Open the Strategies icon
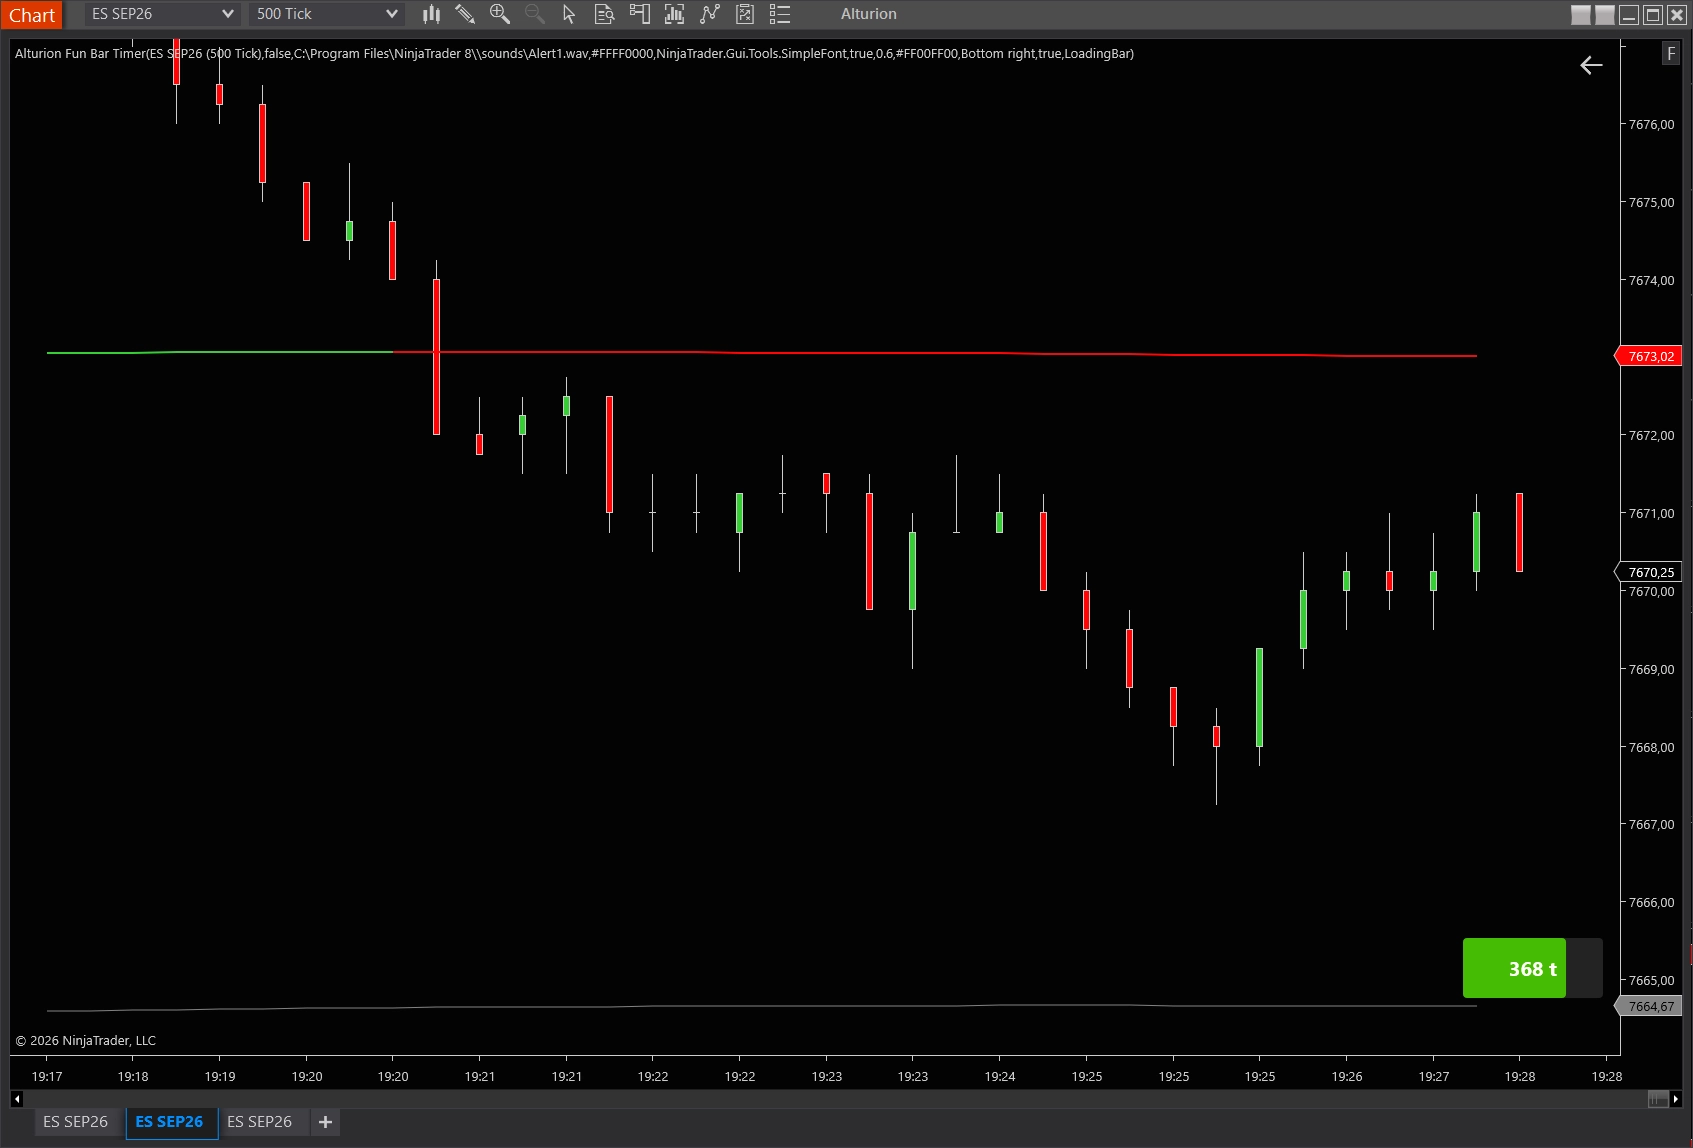The width and height of the screenshot is (1693, 1148). pos(745,14)
